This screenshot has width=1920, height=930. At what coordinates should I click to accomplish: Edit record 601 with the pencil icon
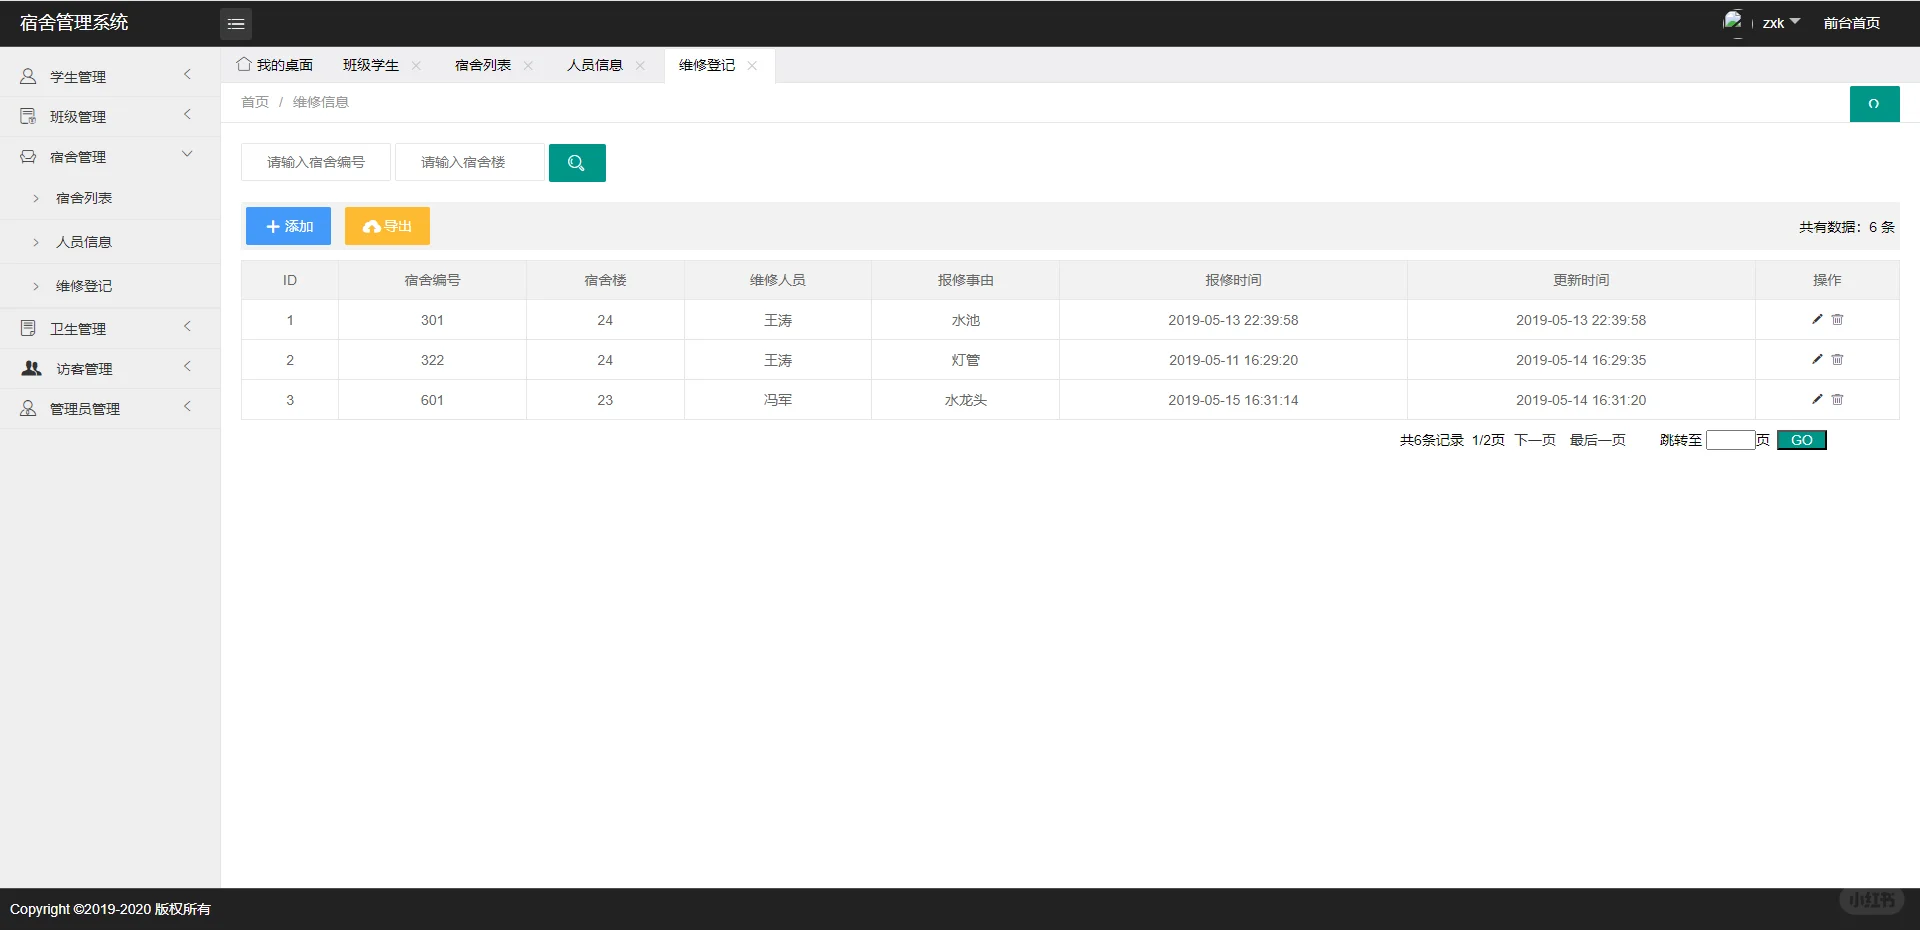(x=1816, y=399)
